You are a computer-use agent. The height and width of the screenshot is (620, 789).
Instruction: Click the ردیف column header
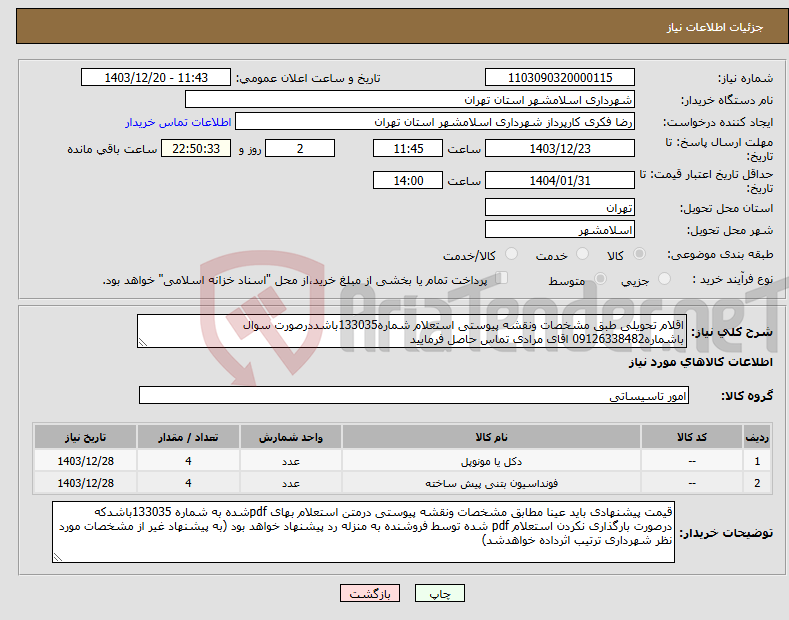[757, 437]
